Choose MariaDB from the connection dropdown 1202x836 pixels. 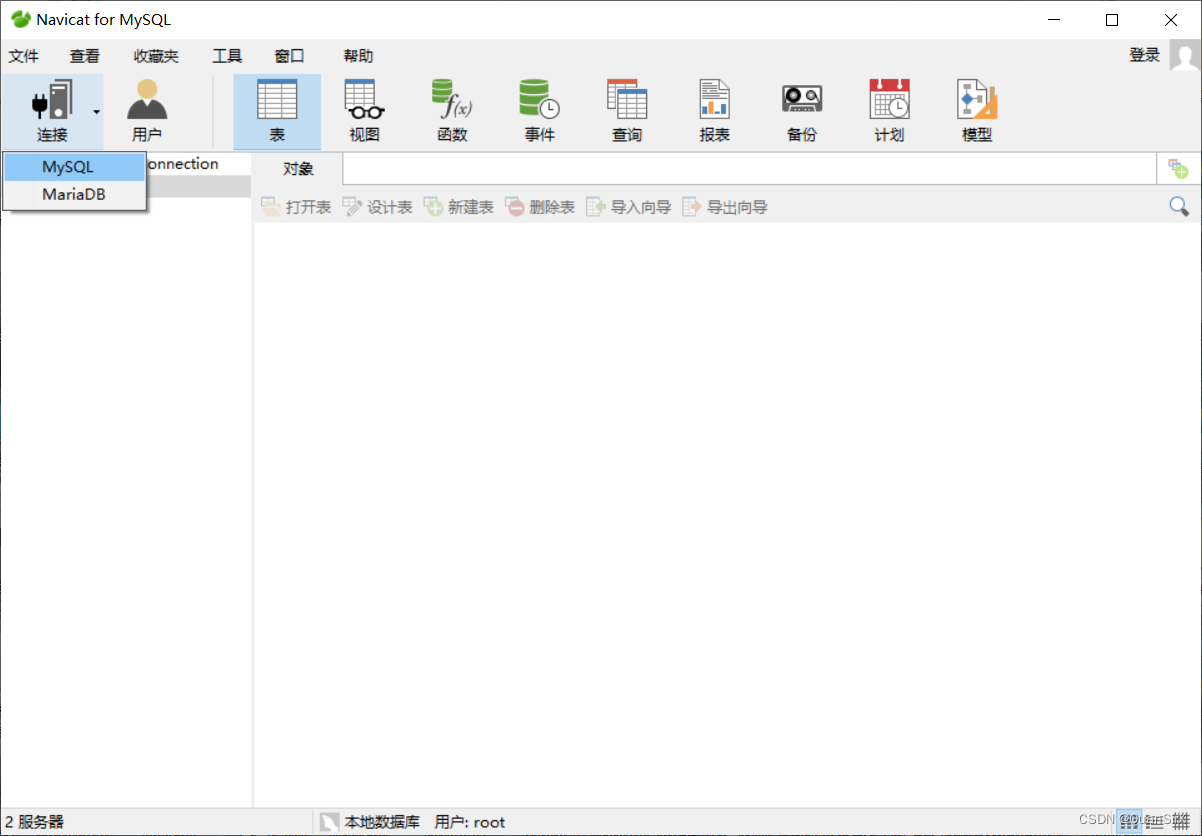[75, 195]
